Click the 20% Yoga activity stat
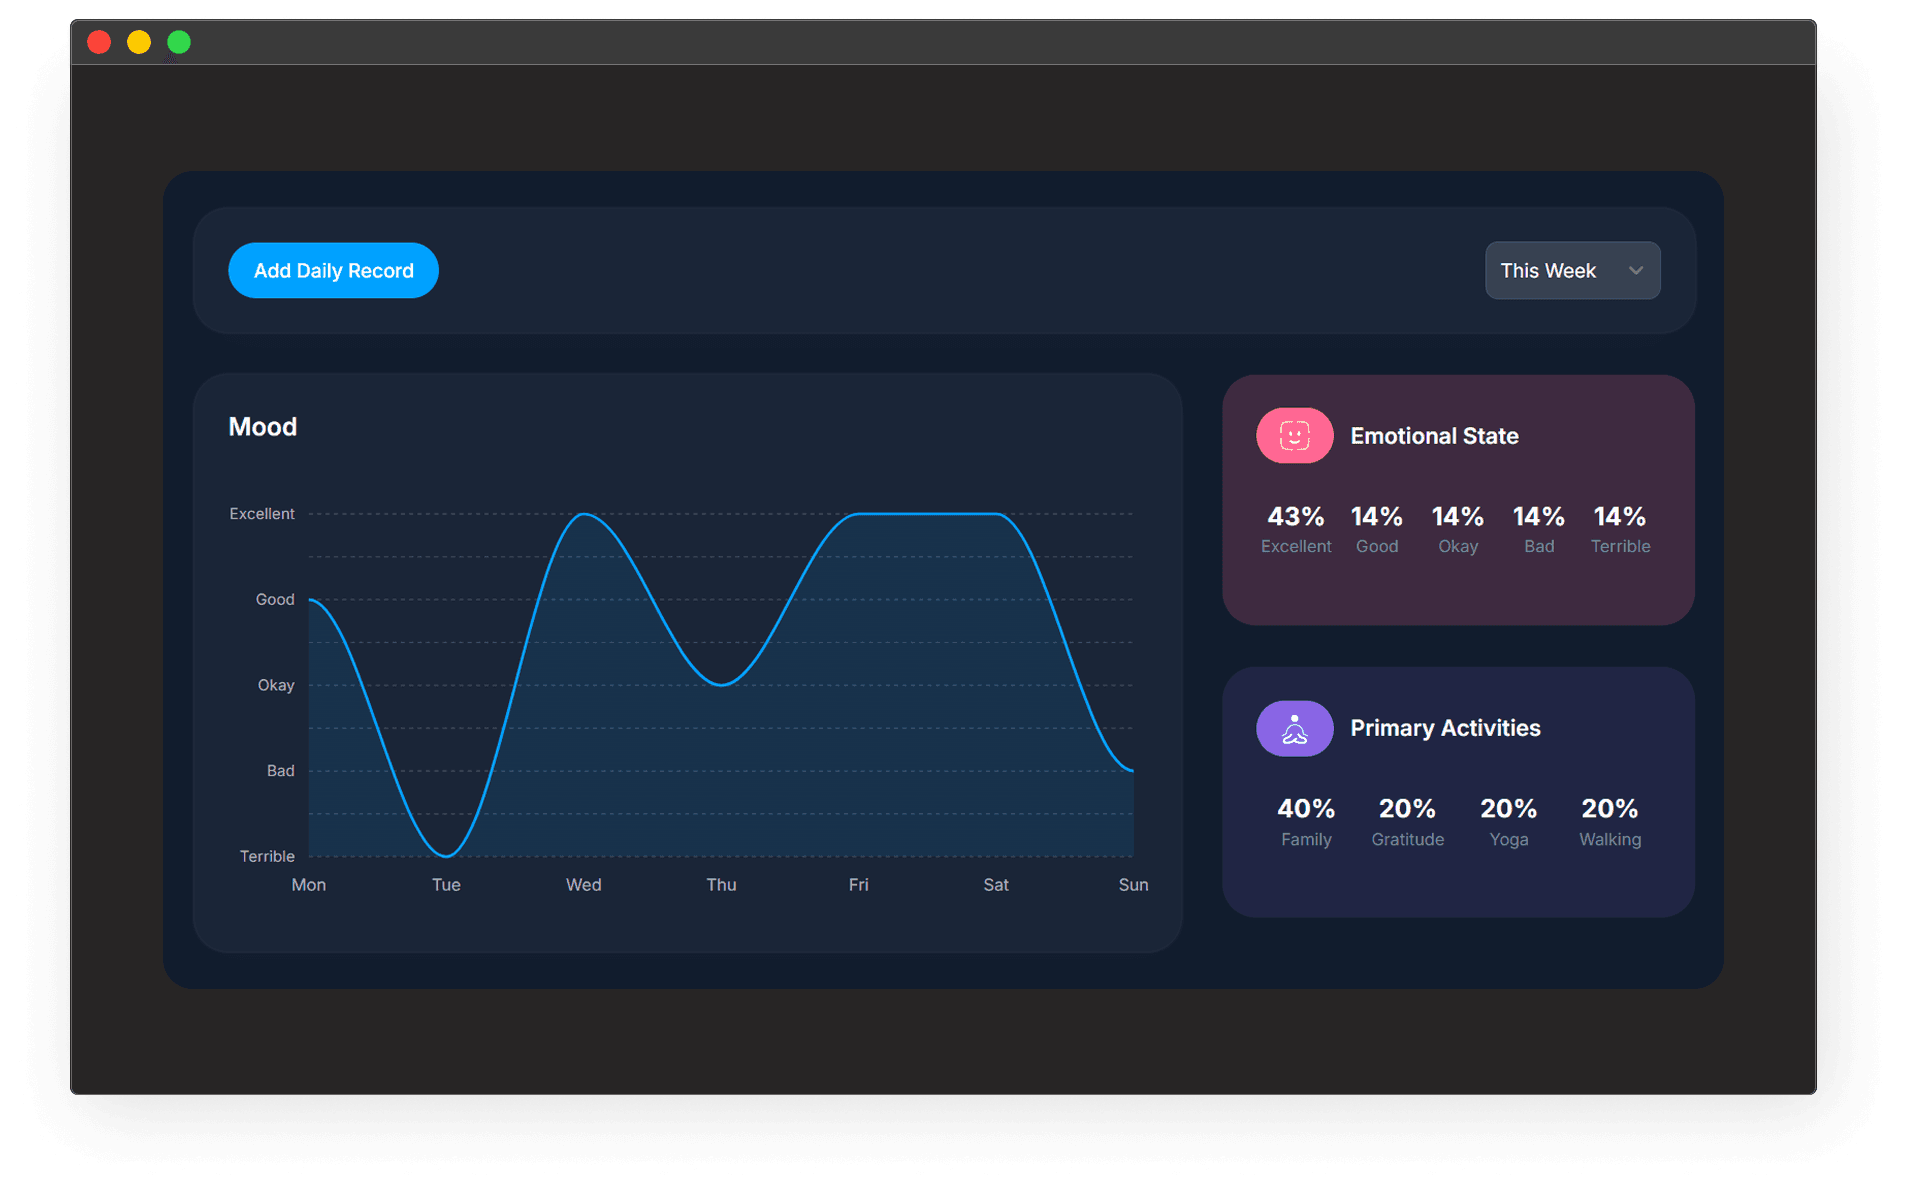The height and width of the screenshot is (1190, 1907). click(1508, 822)
